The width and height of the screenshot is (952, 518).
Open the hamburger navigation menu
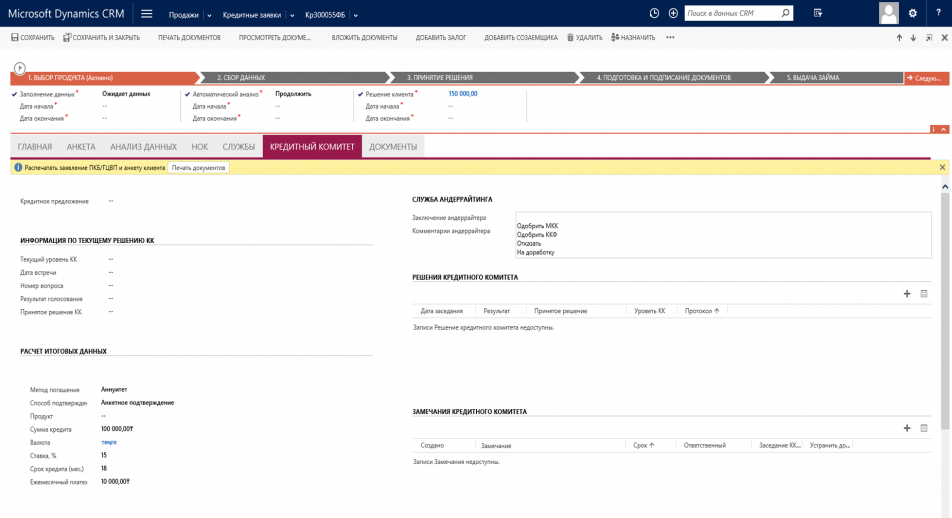tap(147, 14)
